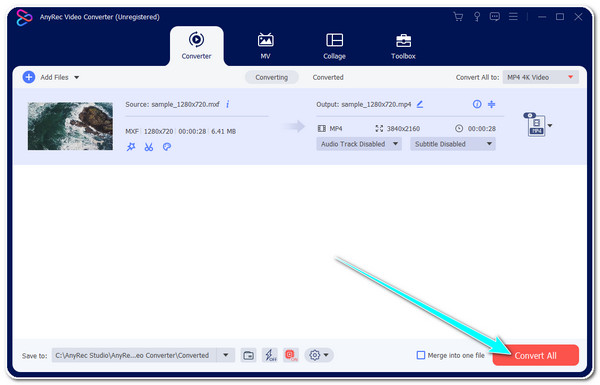Switch to the MV tab
Viewport: 600px width, 385px height.
coord(265,46)
